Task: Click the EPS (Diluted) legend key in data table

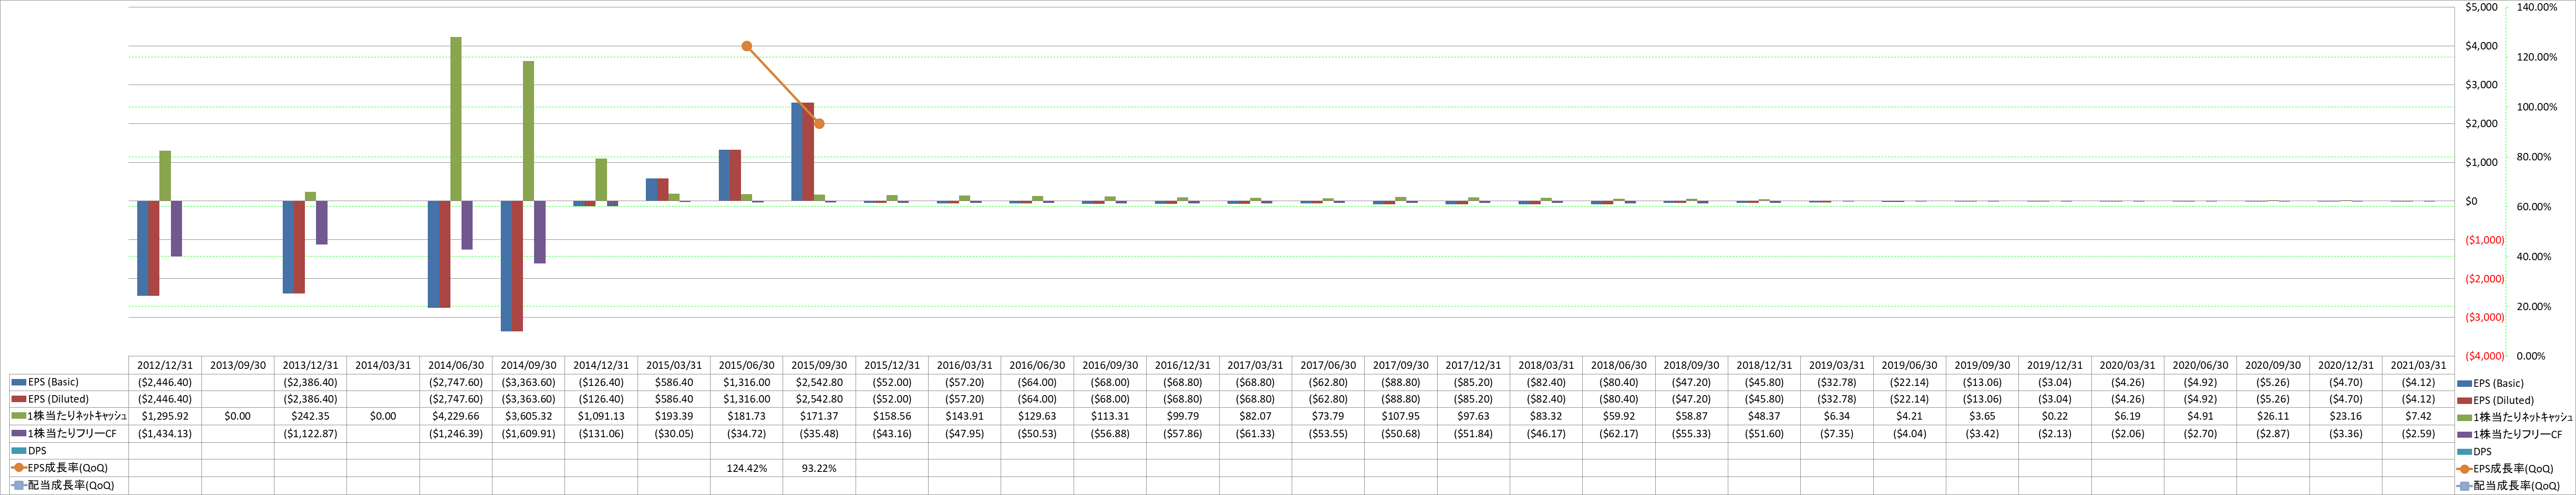Action: click(18, 399)
